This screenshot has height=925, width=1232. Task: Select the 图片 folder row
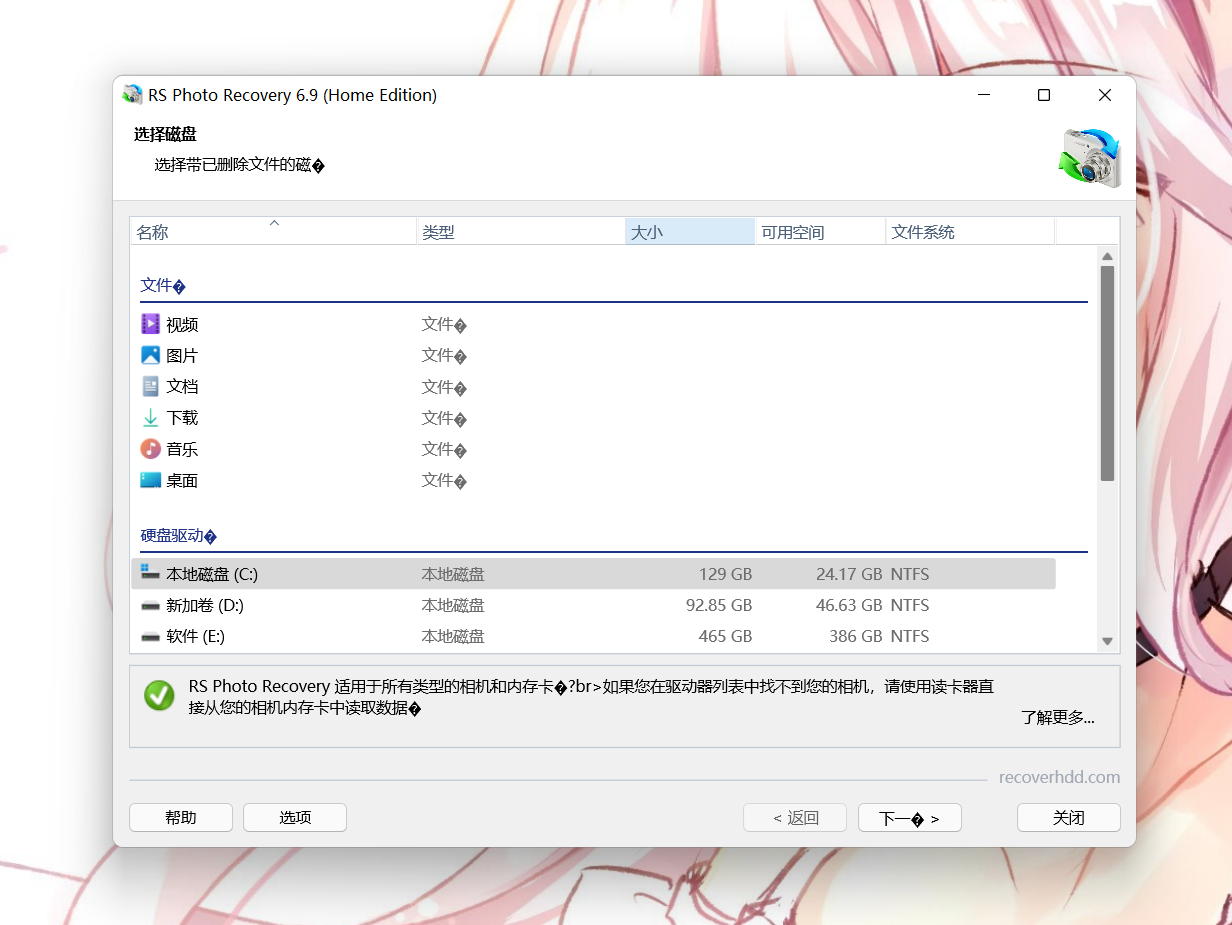pos(593,355)
